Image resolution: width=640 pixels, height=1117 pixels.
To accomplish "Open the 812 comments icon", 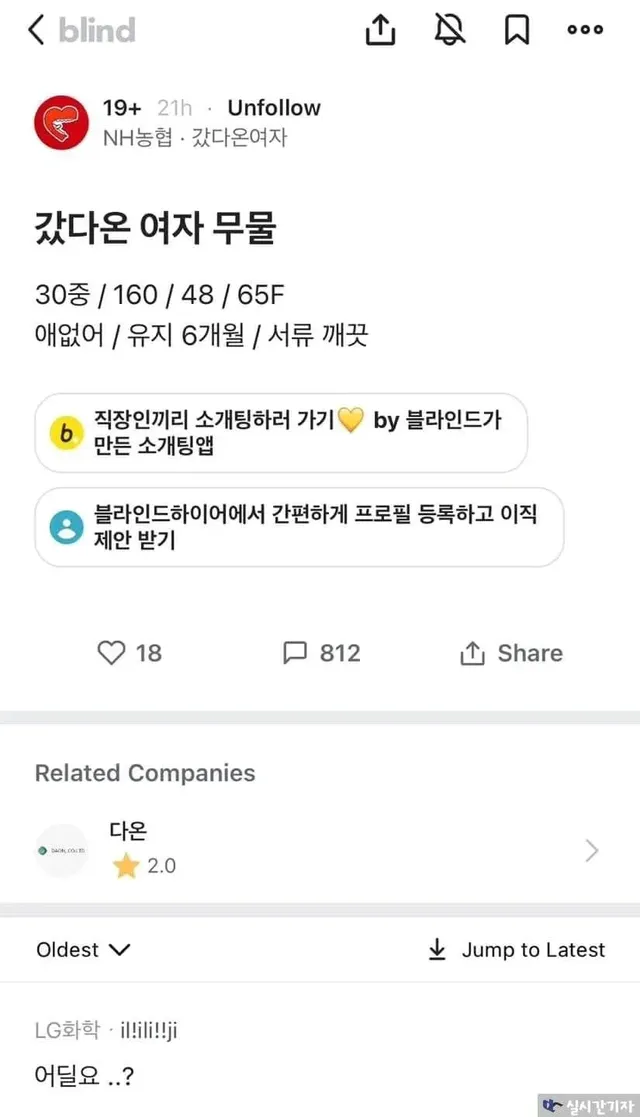I will (x=295, y=653).
